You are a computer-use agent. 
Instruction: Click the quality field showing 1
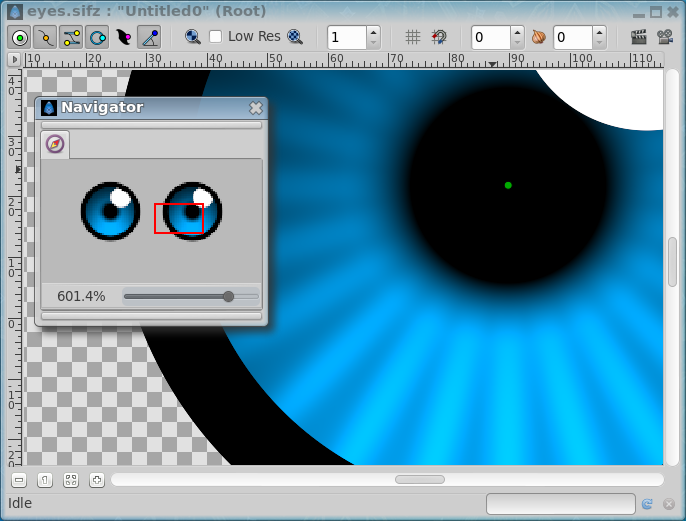[x=346, y=37]
